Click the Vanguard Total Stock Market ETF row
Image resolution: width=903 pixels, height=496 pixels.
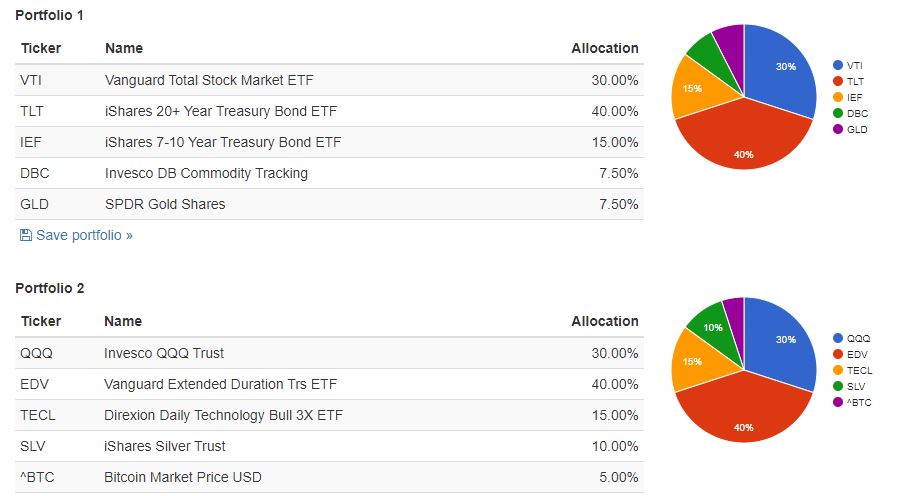[x=209, y=80]
